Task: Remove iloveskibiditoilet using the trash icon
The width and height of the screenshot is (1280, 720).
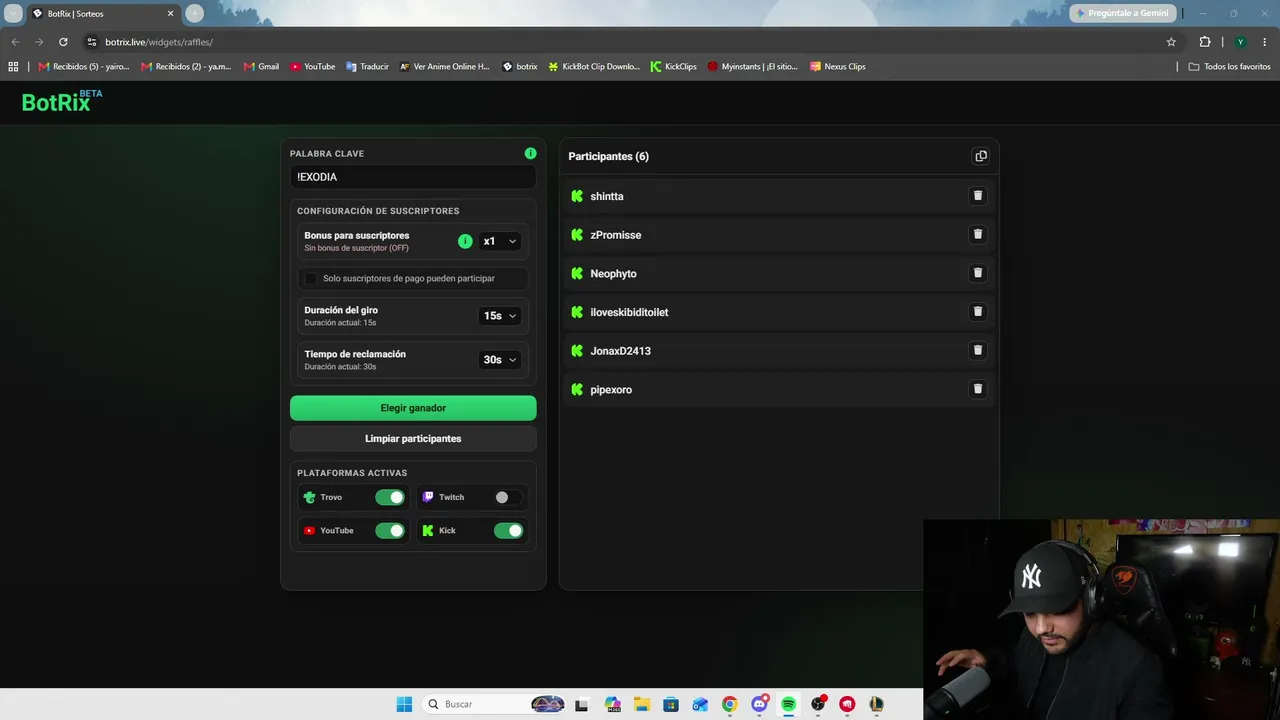Action: tap(978, 312)
